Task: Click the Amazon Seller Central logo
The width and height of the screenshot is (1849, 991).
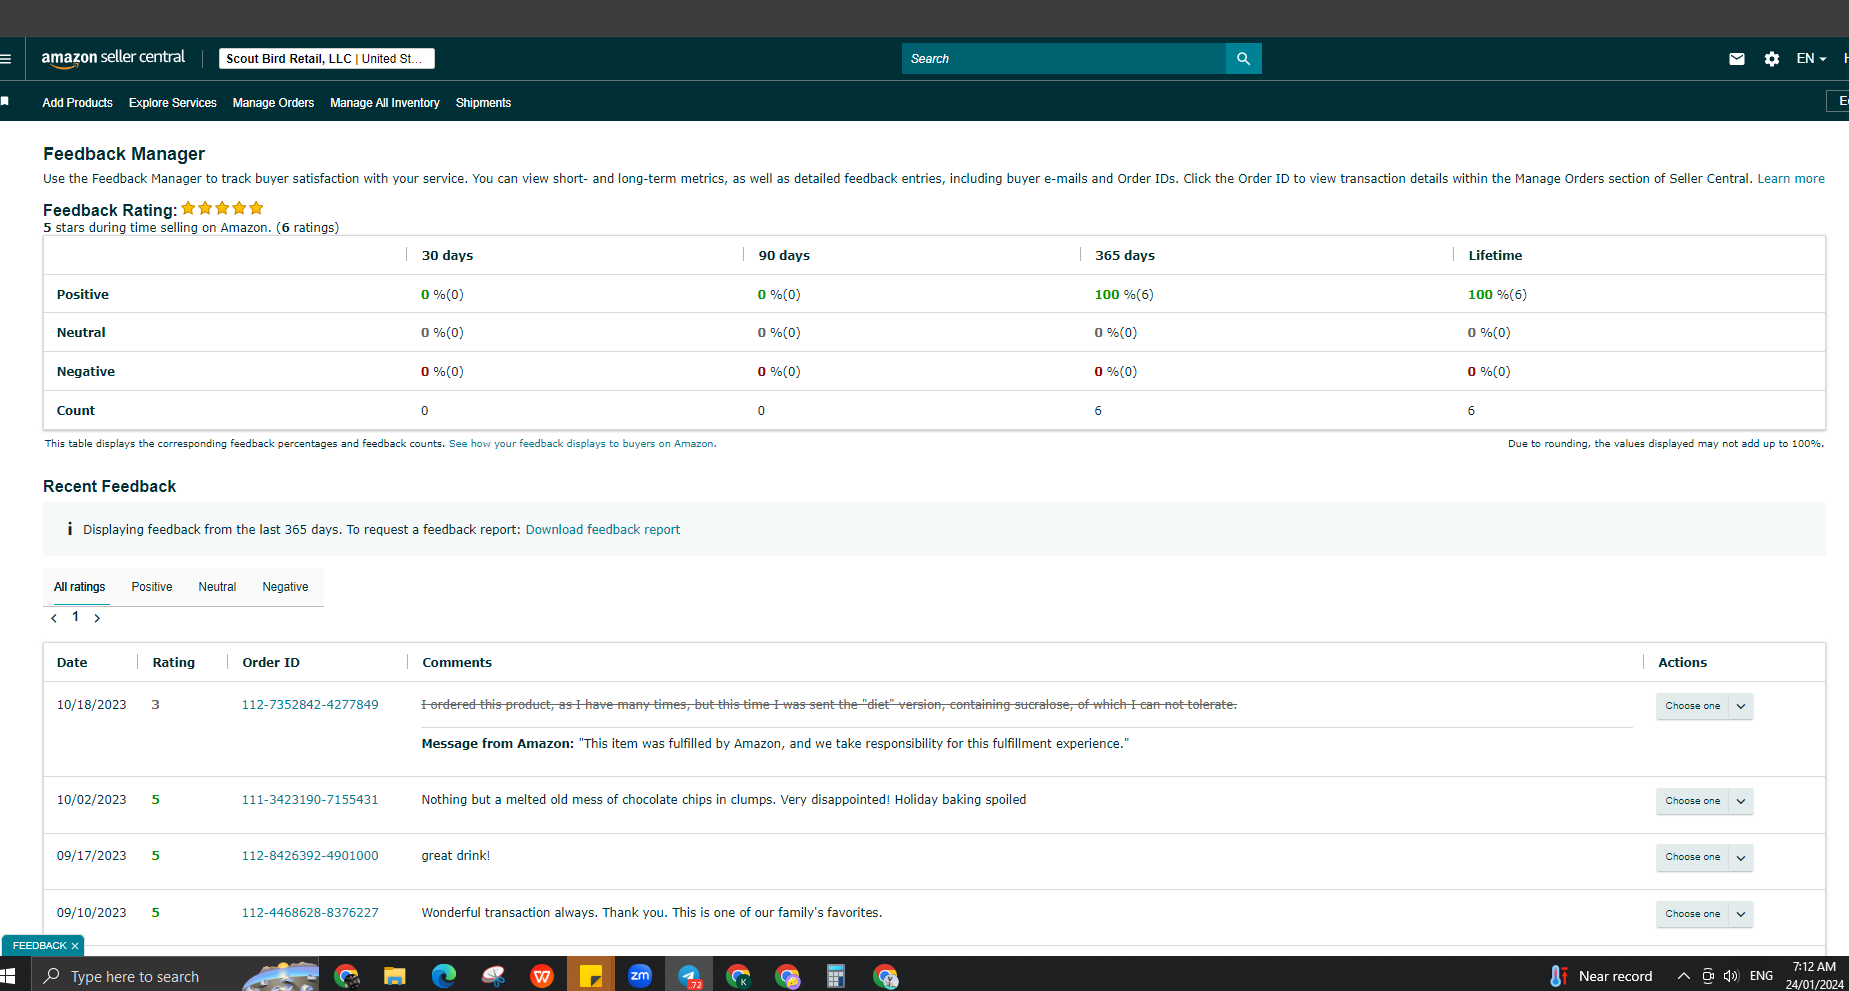Action: (113, 58)
